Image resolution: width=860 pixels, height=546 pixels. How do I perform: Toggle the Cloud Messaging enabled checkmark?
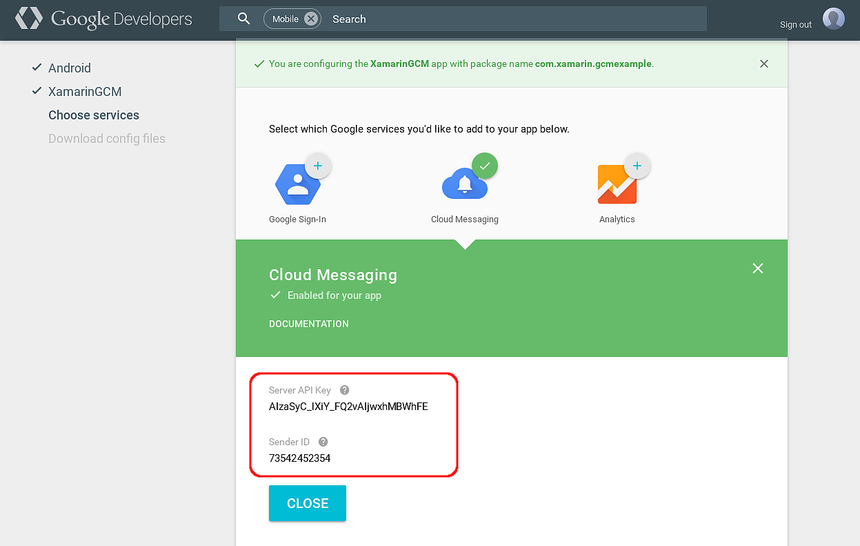point(485,166)
